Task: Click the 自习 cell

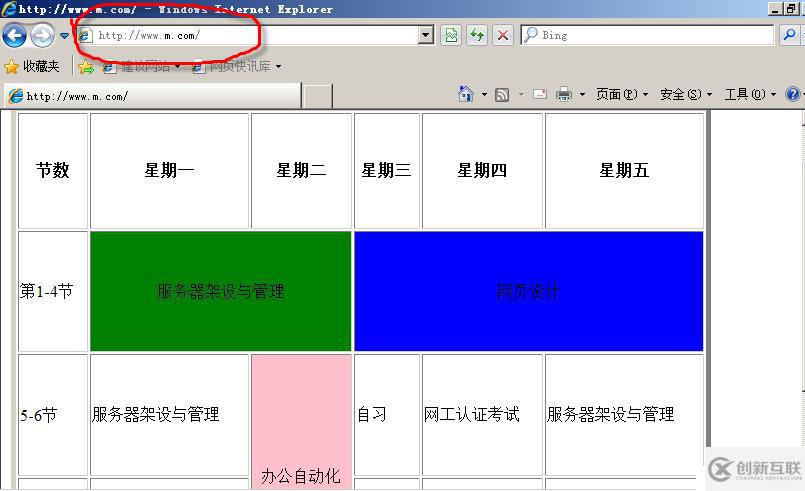Action: [x=387, y=415]
